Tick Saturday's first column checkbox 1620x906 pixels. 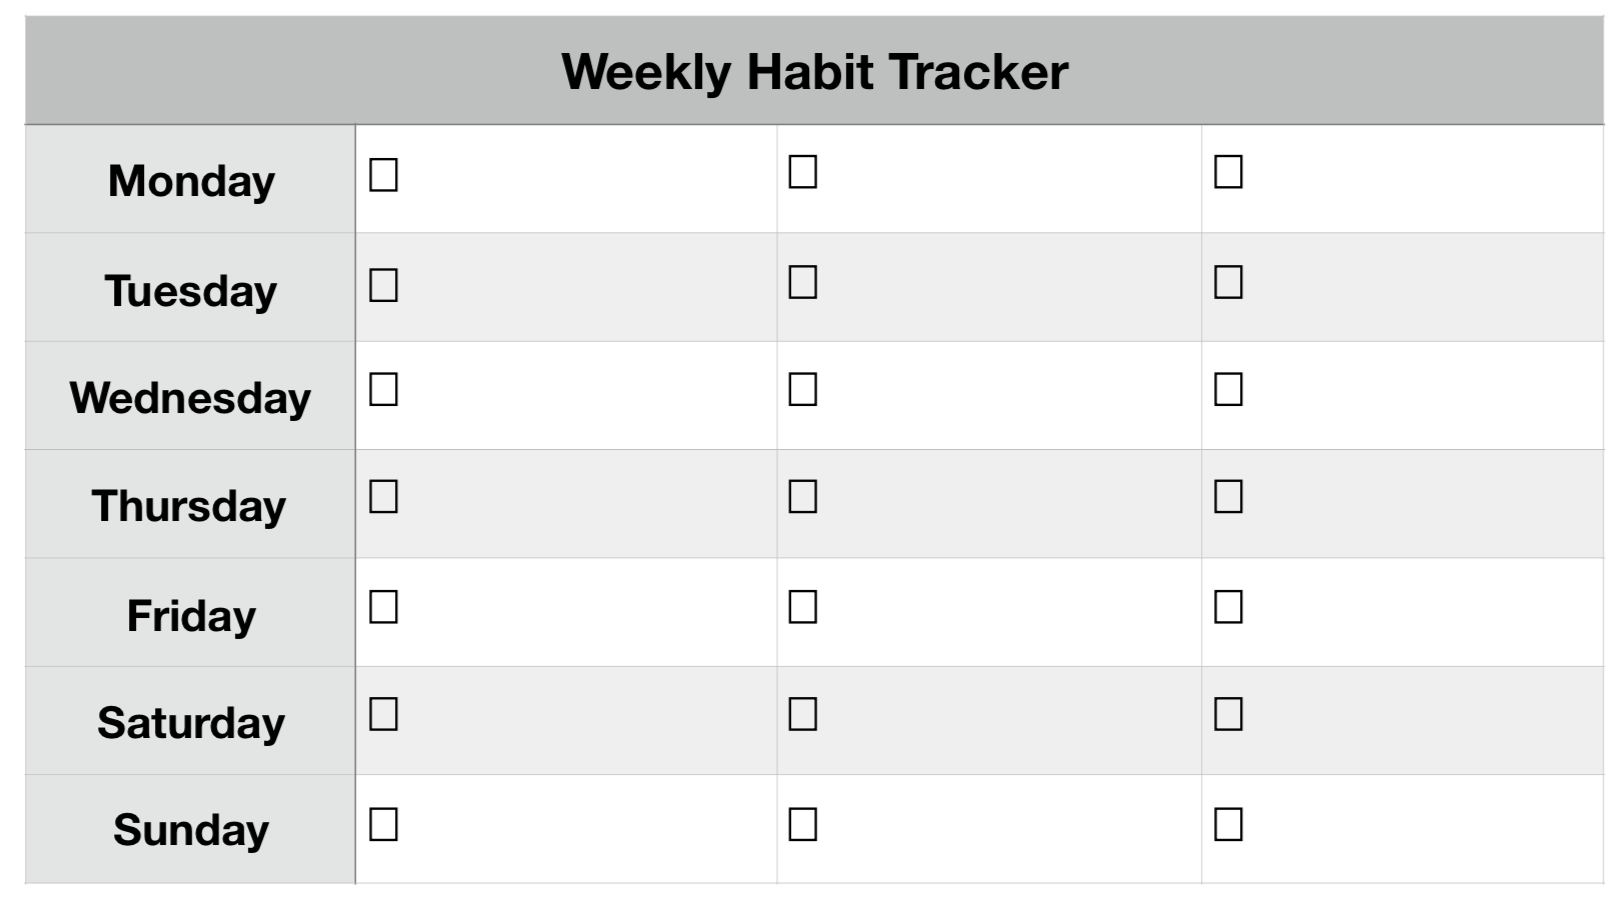[x=384, y=714]
